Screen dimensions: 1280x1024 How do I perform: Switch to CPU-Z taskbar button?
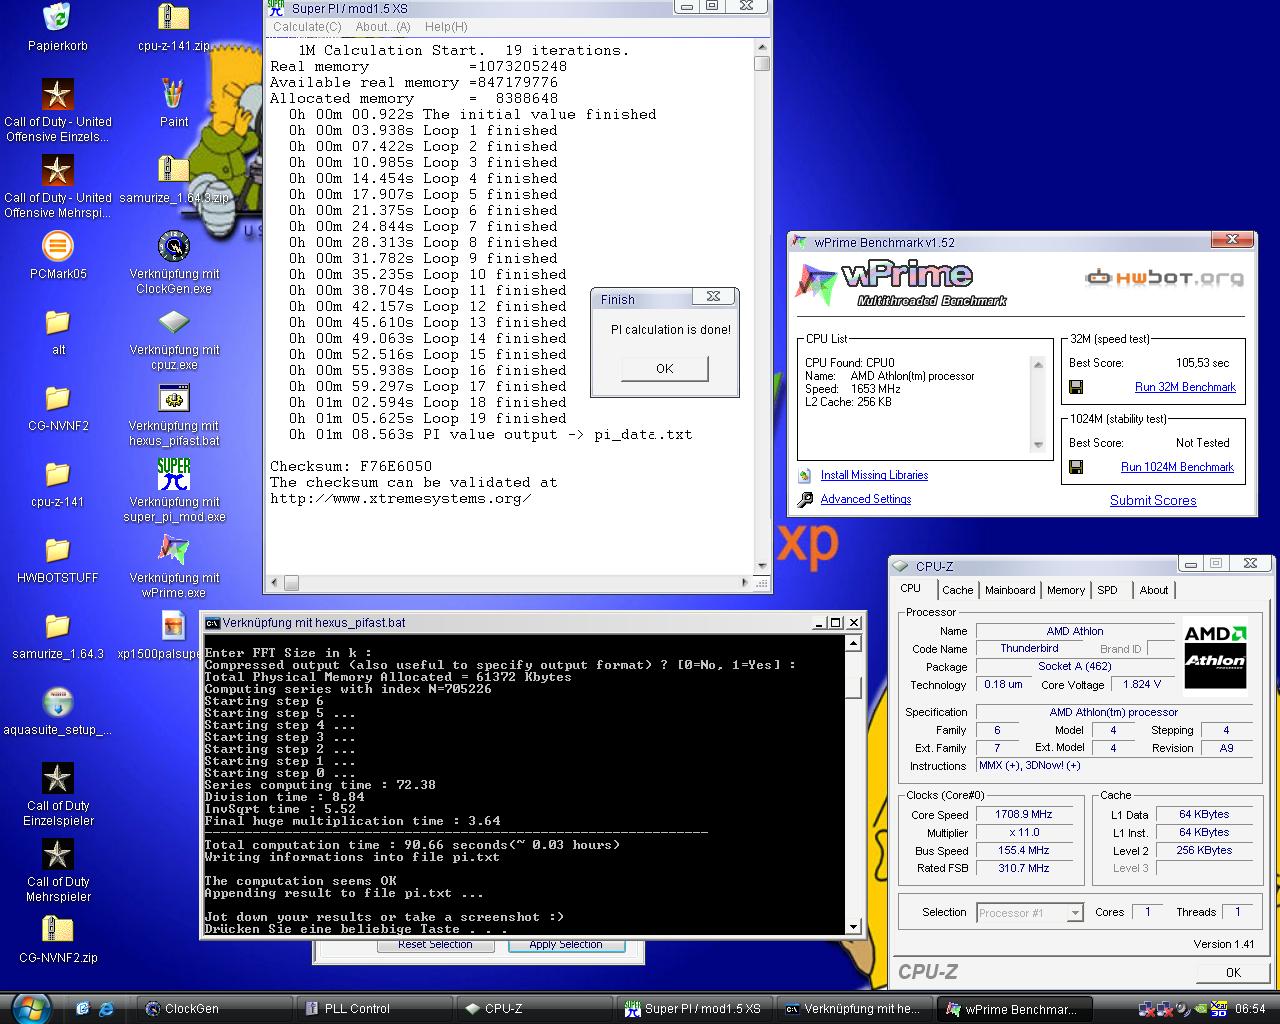(535, 1008)
